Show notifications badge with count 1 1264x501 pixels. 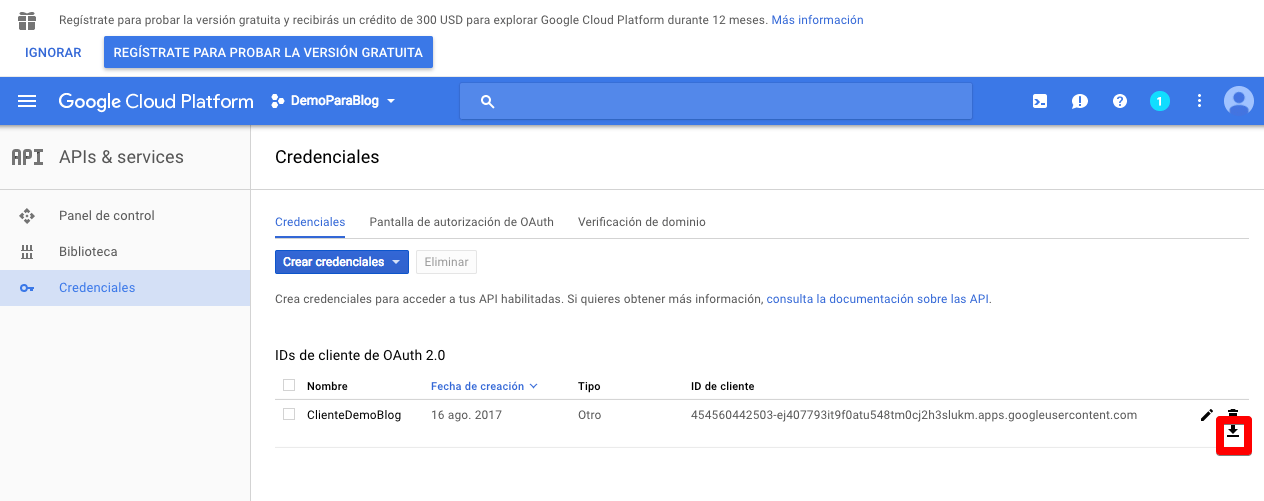tap(1159, 101)
